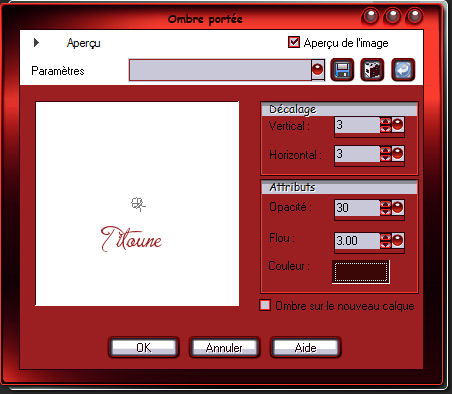Image resolution: width=452 pixels, height=394 pixels.
Task: Save preset with the floppy disk icon
Action: pyautogui.click(x=342, y=70)
